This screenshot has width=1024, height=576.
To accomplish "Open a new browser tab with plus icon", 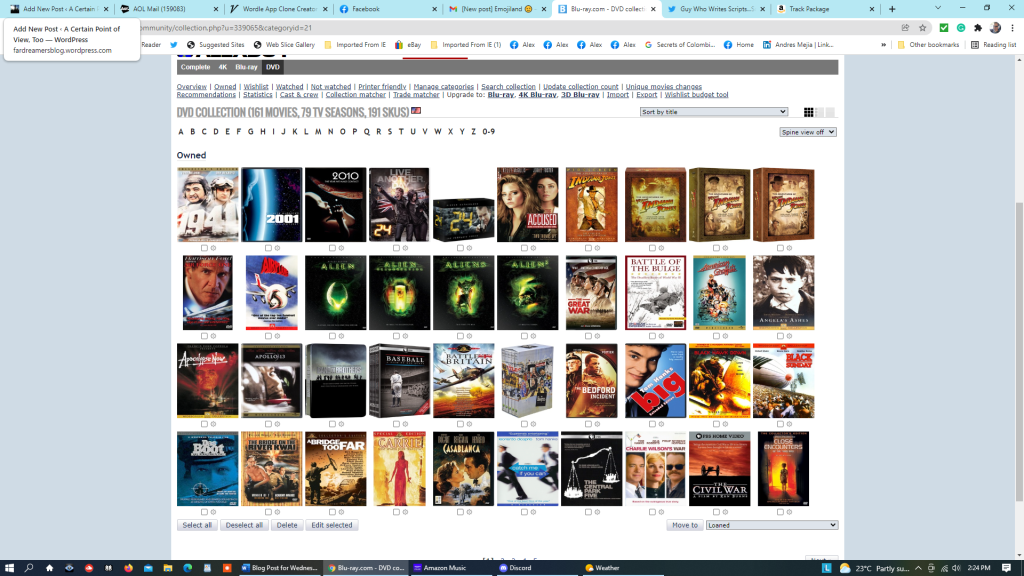I will pos(892,8).
